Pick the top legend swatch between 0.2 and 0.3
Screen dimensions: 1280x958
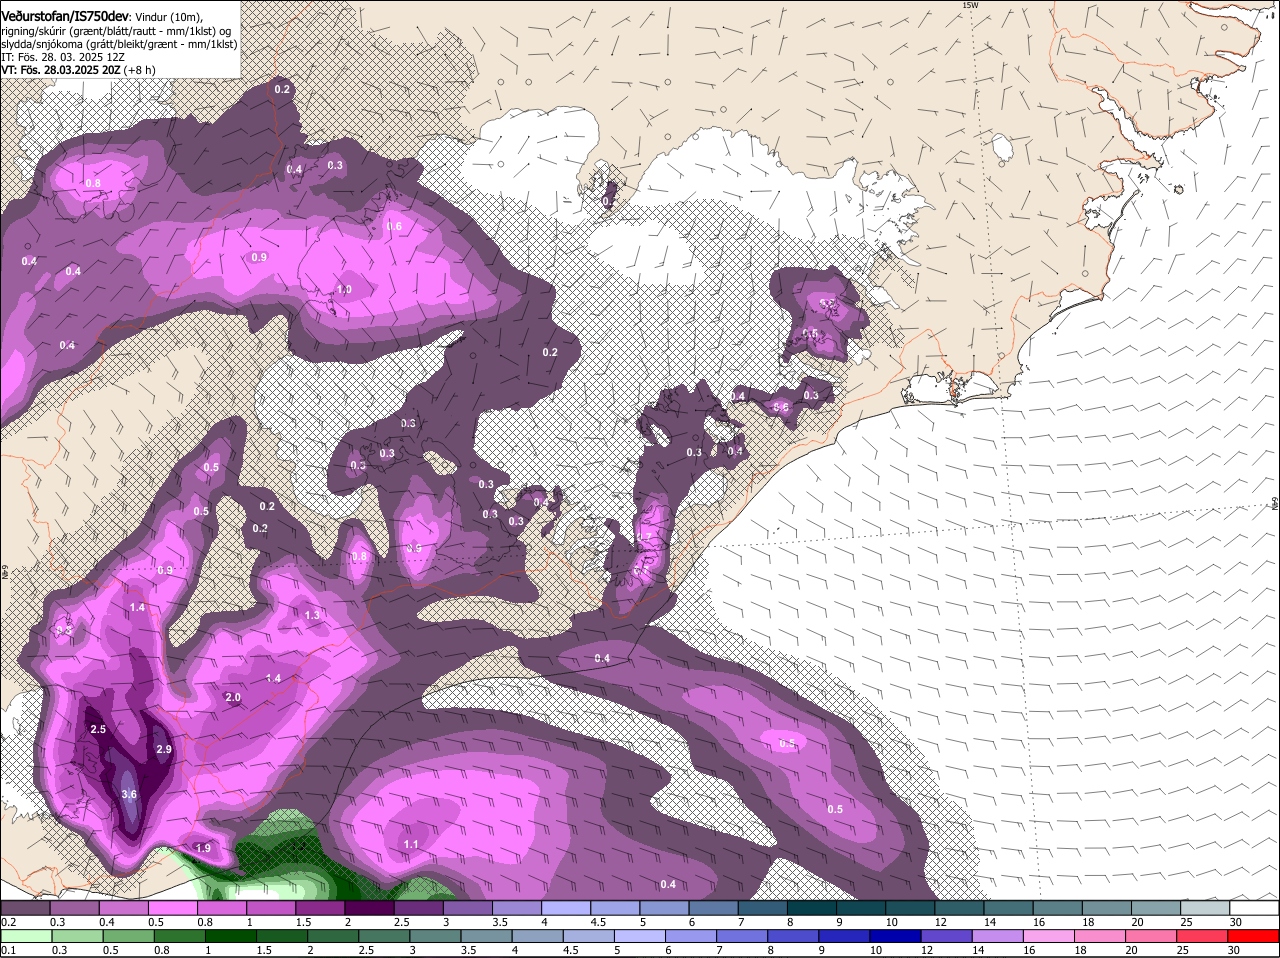pyautogui.click(x=25, y=908)
